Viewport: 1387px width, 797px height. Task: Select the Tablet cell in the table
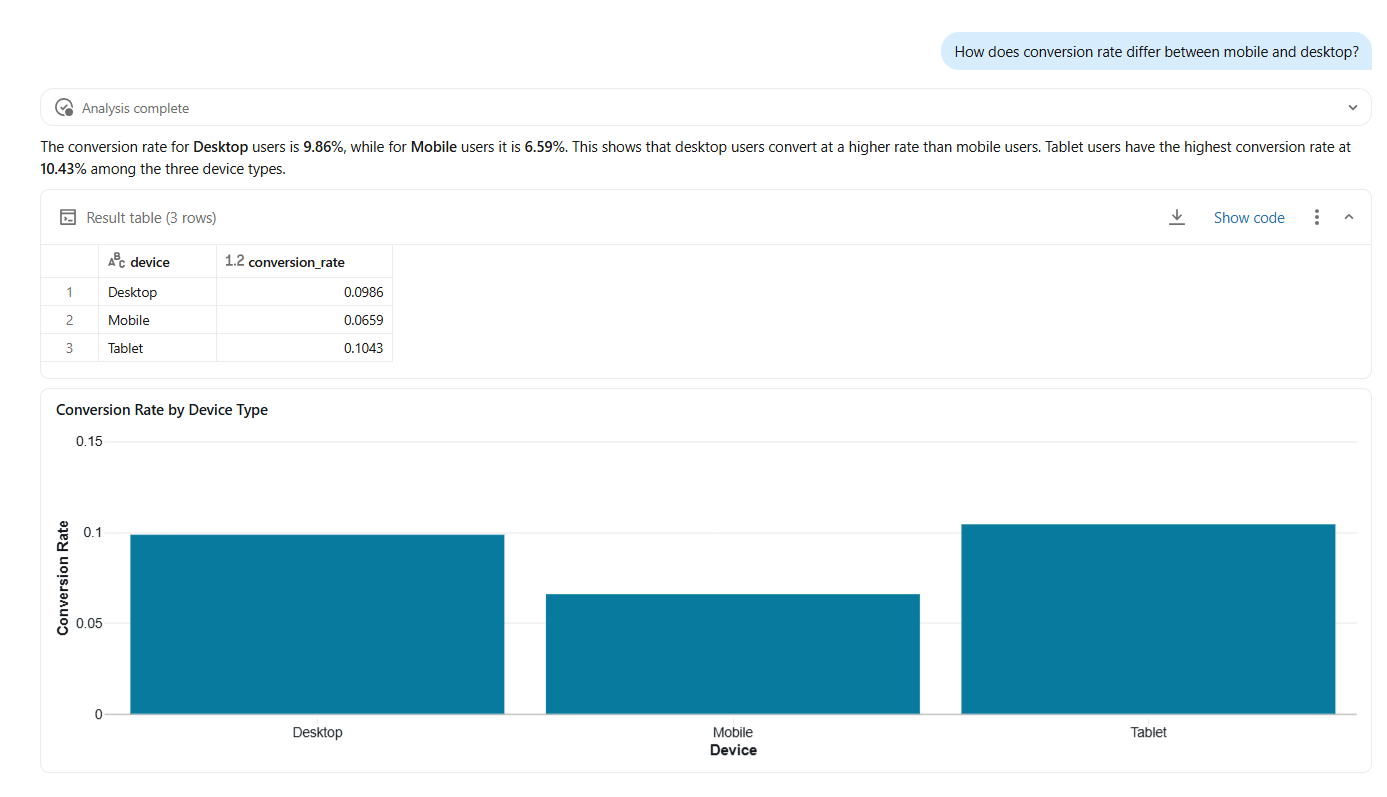pyautogui.click(x=157, y=348)
